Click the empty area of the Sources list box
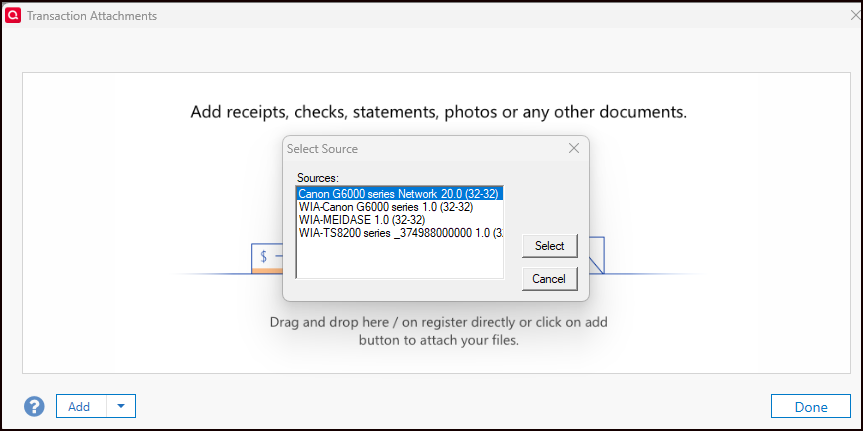Viewport: 863px width, 431px height. tap(400, 259)
